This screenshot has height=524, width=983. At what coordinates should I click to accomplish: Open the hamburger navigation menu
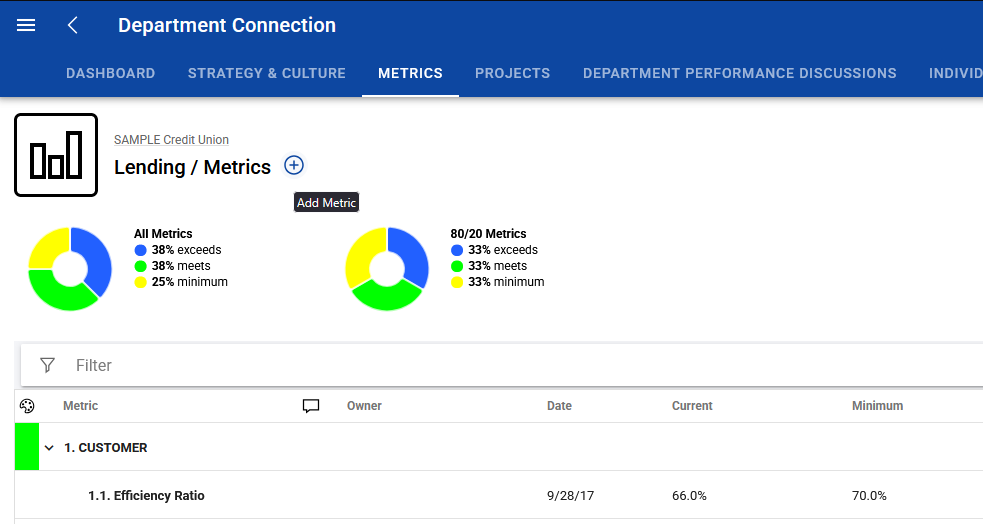tap(26, 25)
